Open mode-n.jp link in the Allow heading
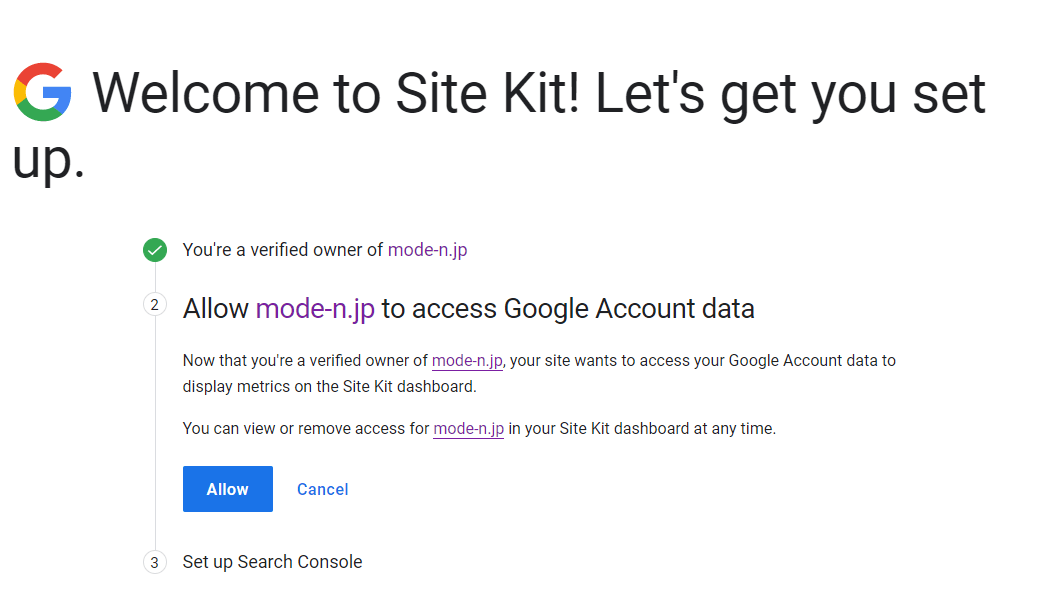The image size is (1042, 615). 315,309
